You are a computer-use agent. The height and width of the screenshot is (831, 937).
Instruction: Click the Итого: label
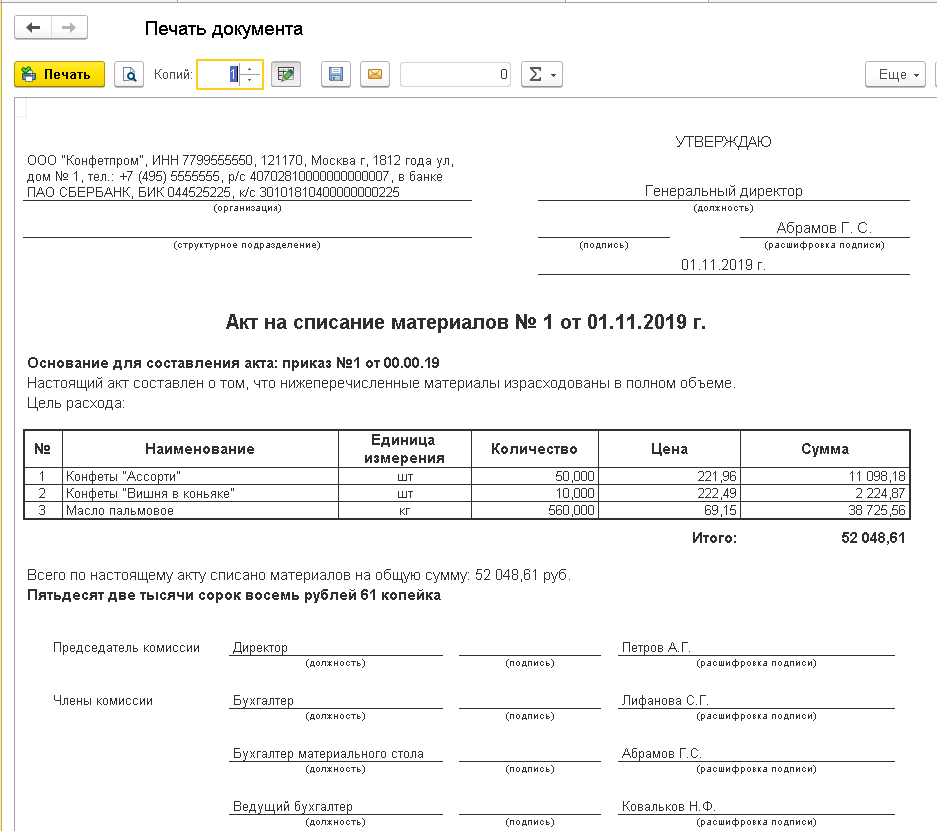coord(714,538)
